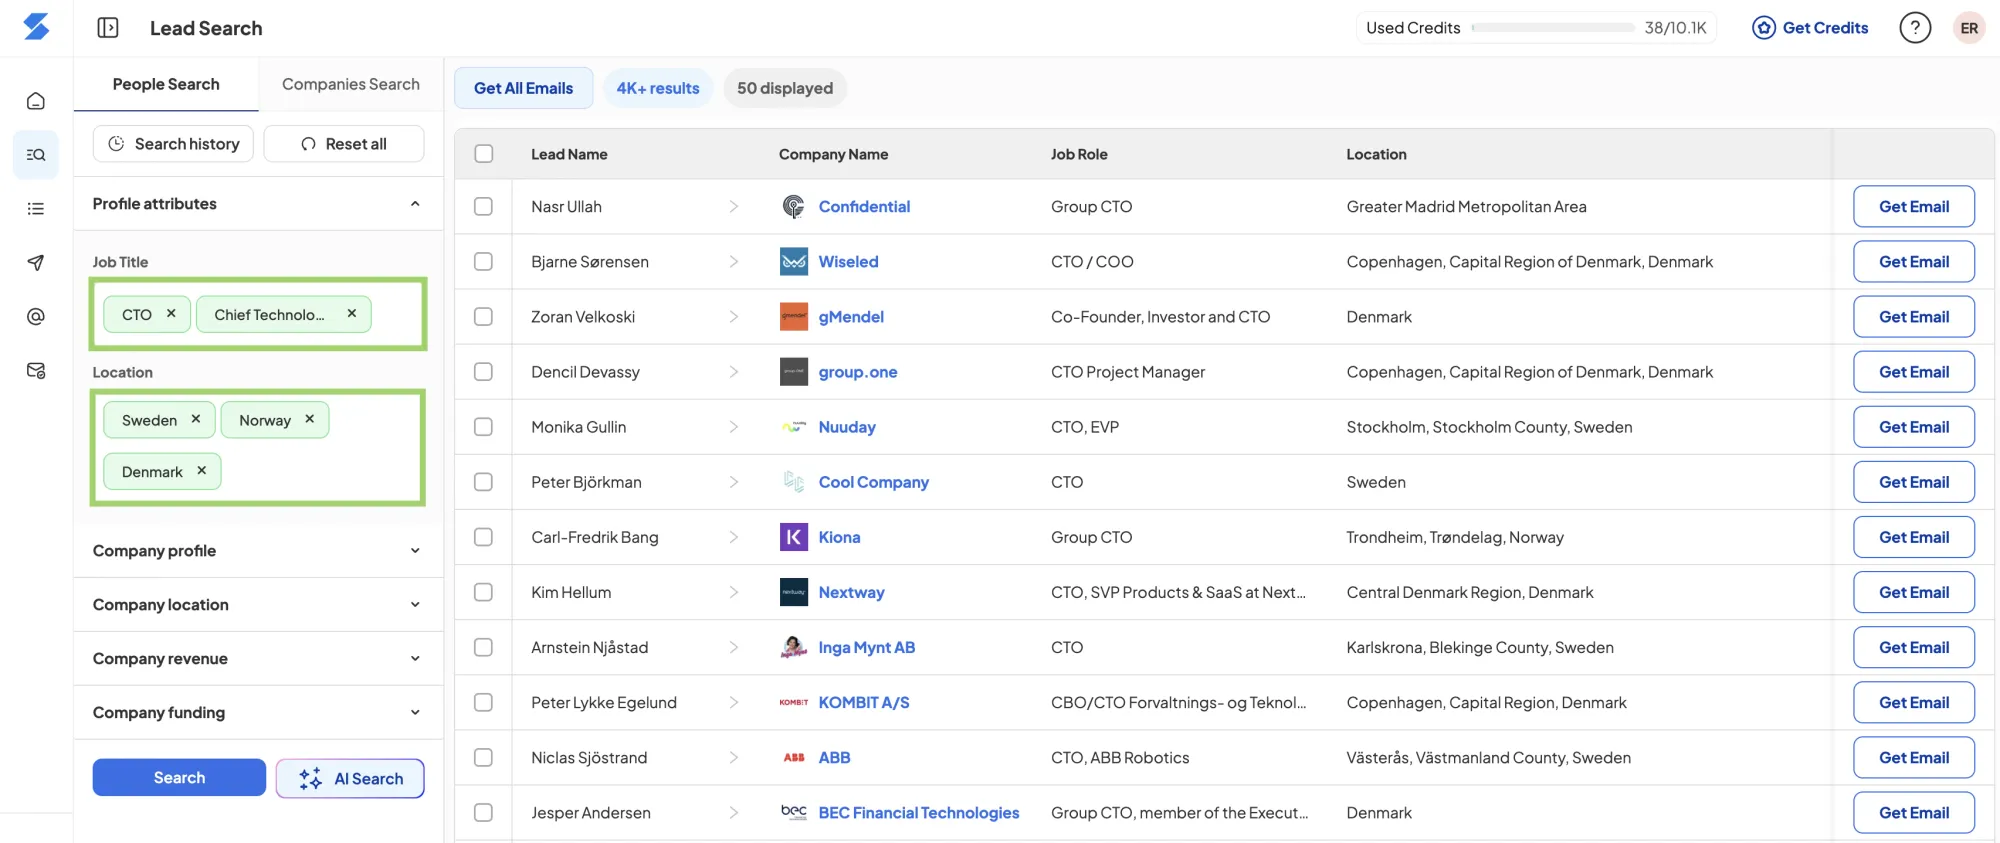This screenshot has width=2000, height=843.
Task: Open the BEC Financial Technologies link
Action: 919,813
